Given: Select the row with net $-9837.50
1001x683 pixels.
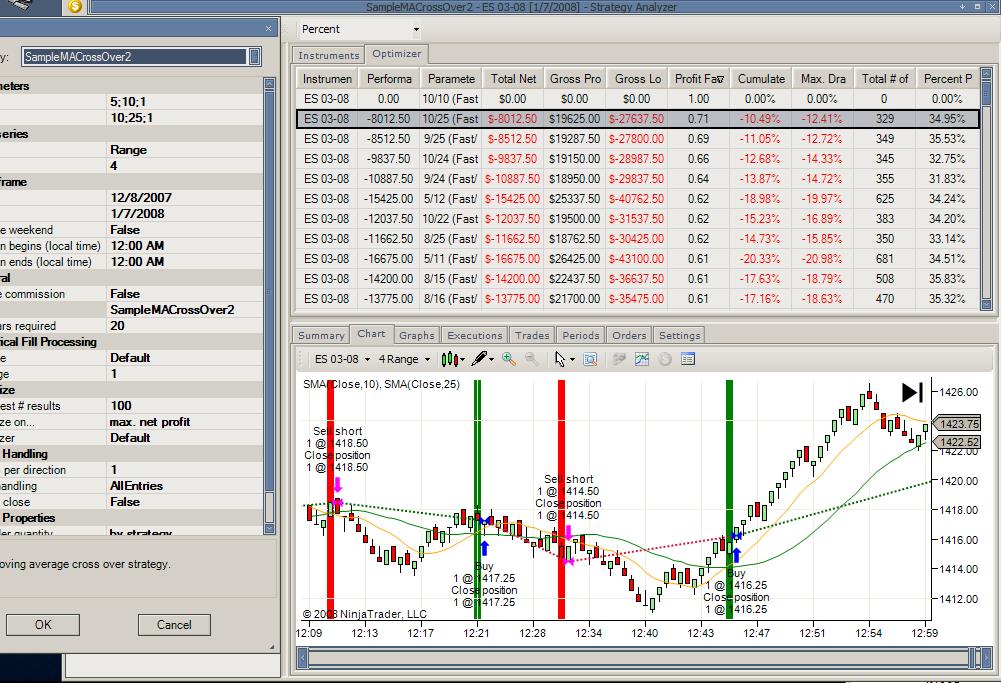Looking at the screenshot, I should pyautogui.click(x=638, y=158).
